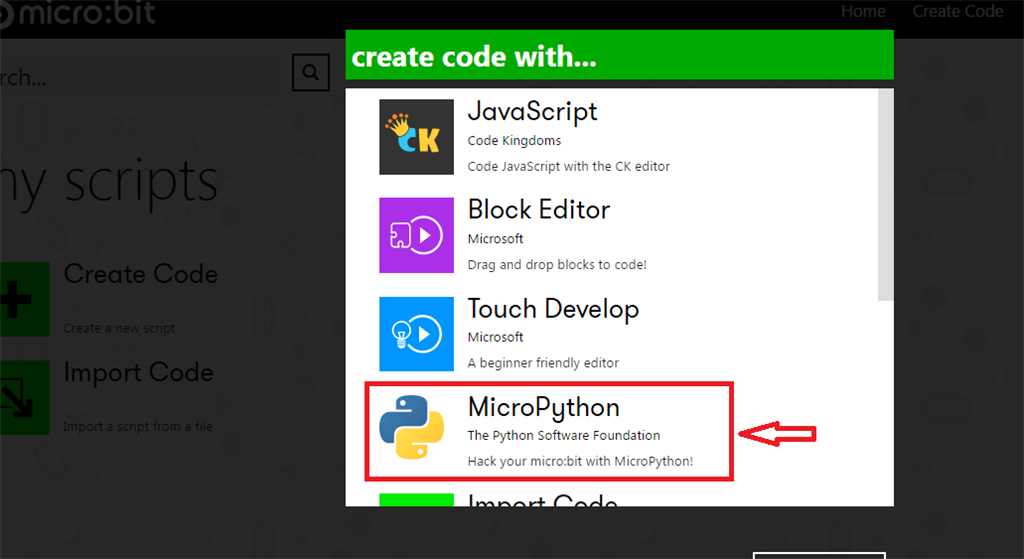This screenshot has height=559, width=1024.
Task: Click the Create Code heading in my scripts
Action: coord(140,274)
